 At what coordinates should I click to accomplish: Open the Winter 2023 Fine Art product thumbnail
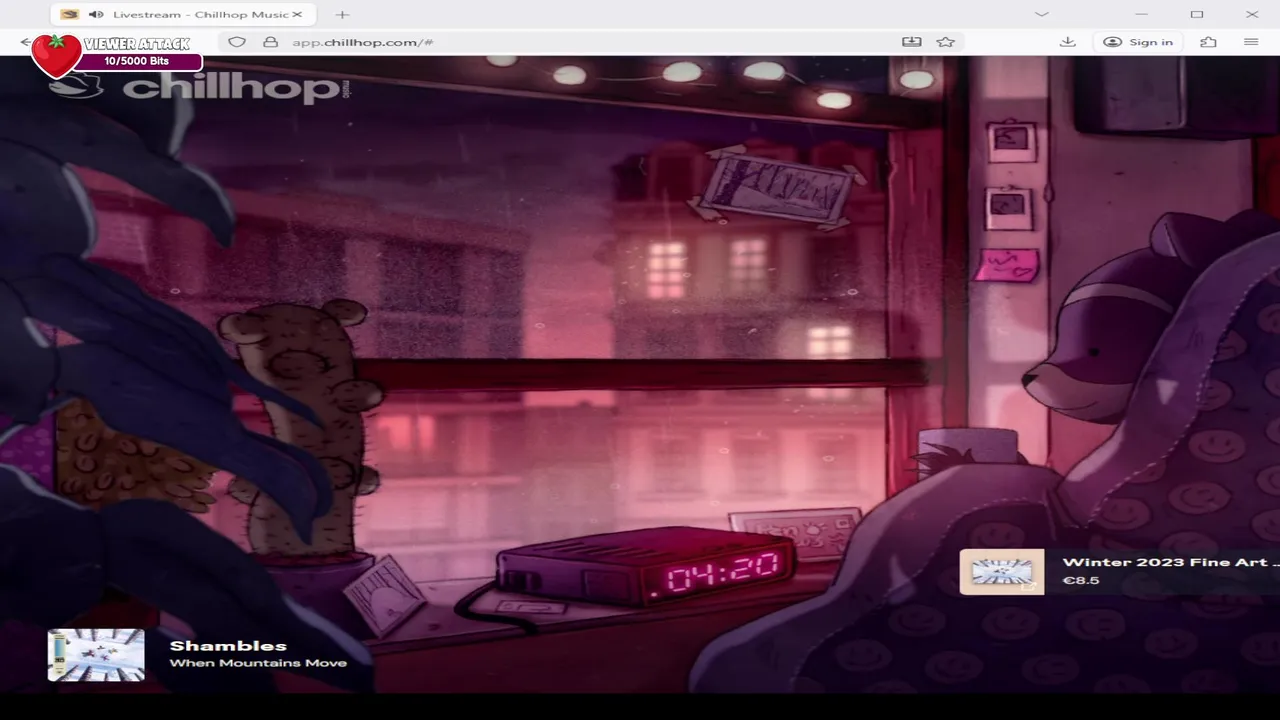(x=1002, y=572)
